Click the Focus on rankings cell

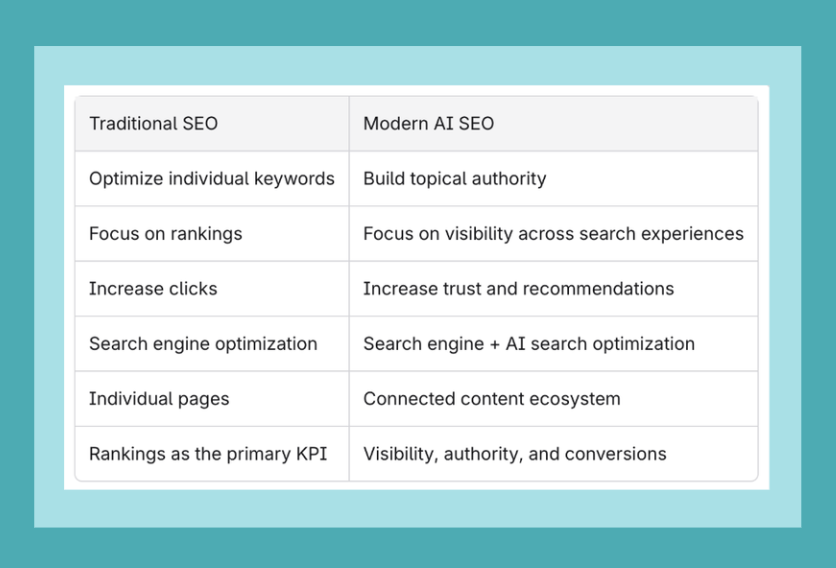(x=212, y=234)
